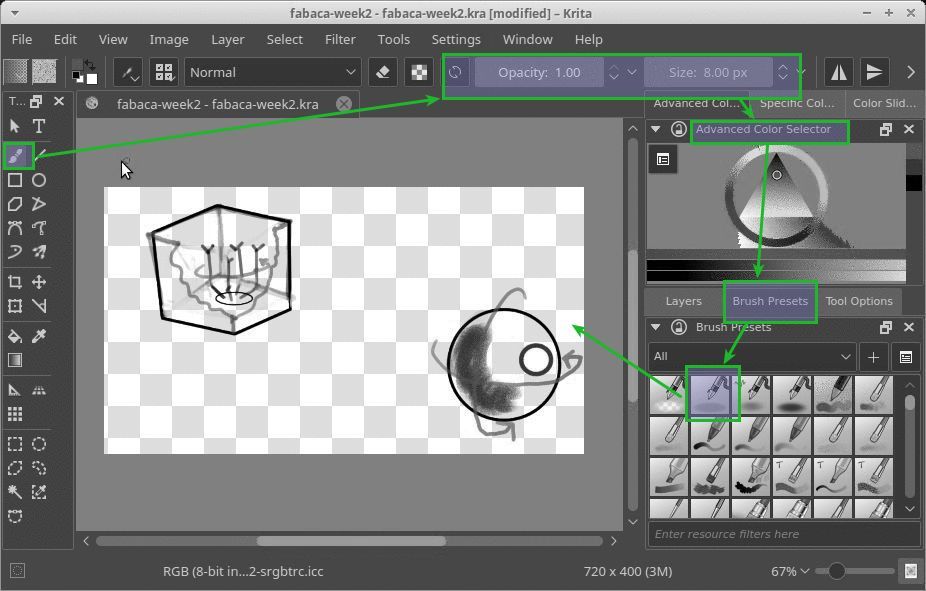Select the Multibrush tool
Screen dimensions: 926x591
point(39,252)
